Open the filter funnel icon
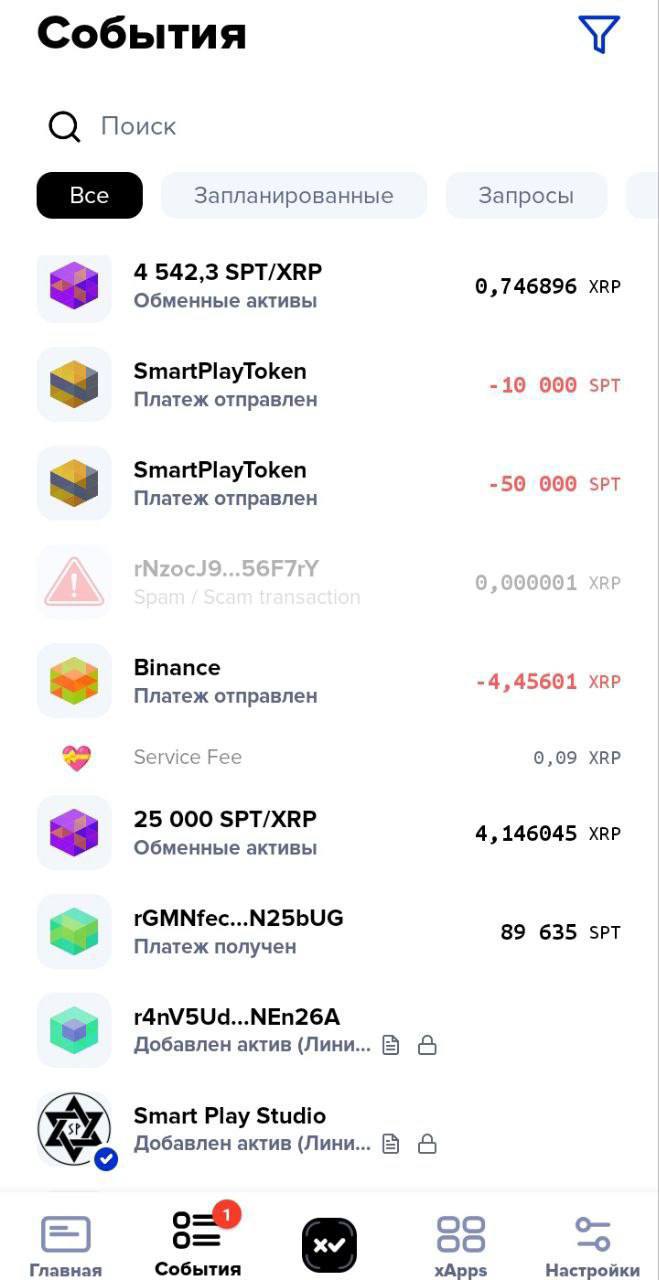Screen dimensions: 659x1280 tap(599, 34)
